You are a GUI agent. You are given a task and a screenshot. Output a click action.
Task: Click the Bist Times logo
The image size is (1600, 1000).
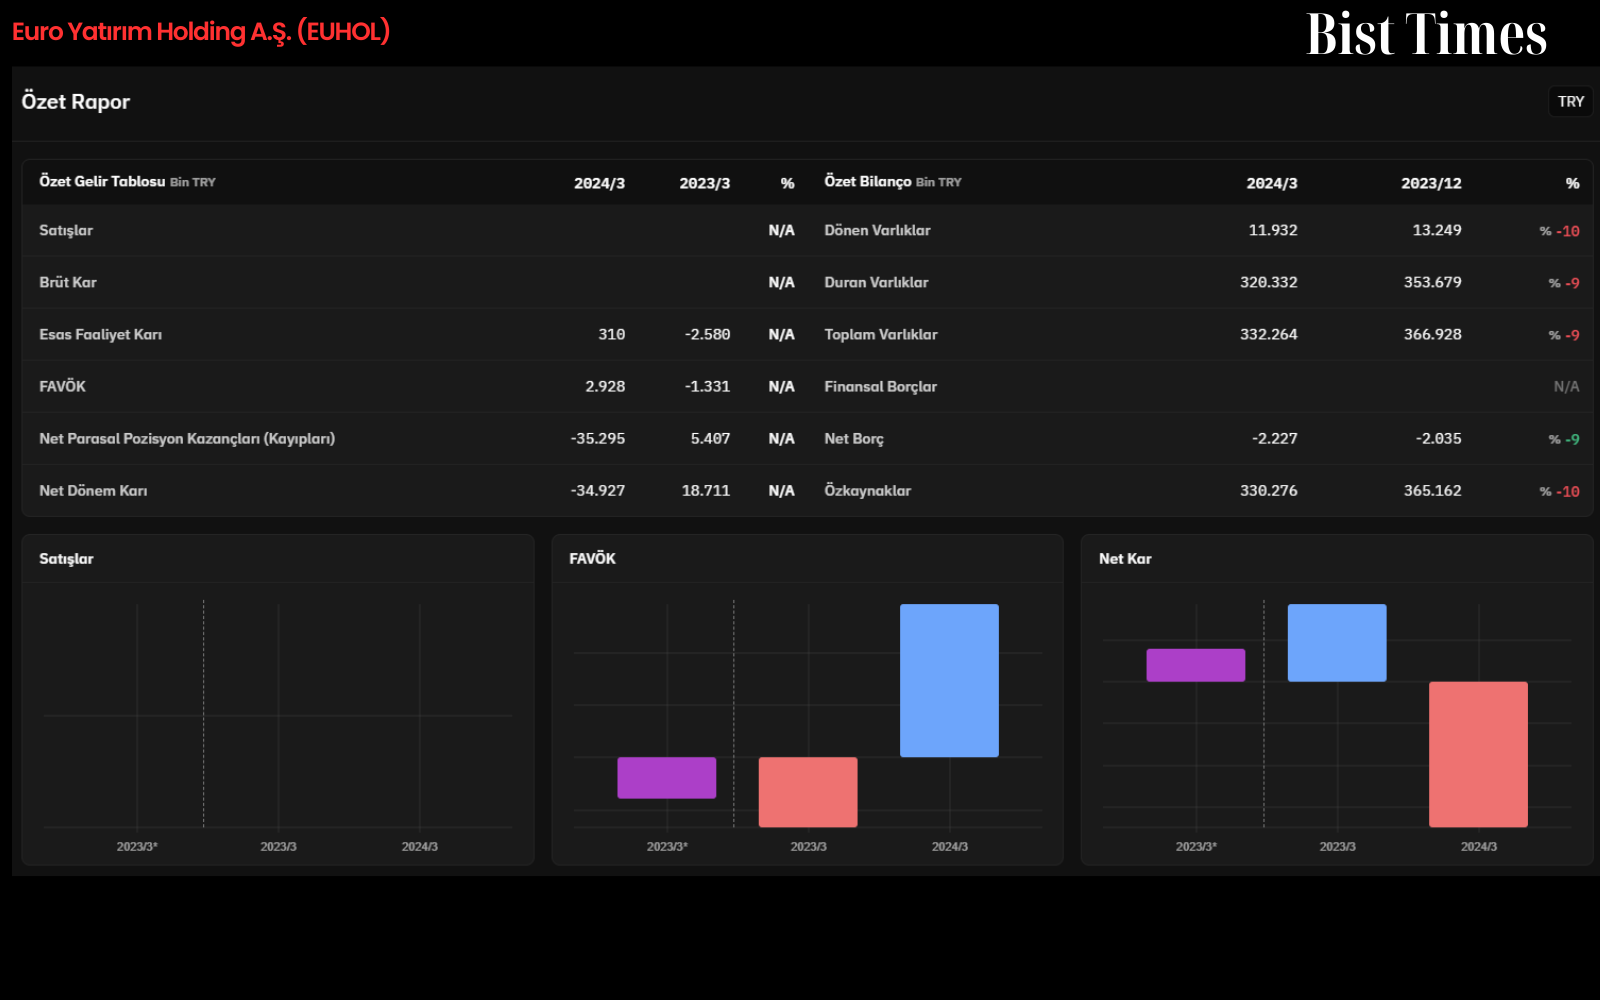(x=1426, y=34)
